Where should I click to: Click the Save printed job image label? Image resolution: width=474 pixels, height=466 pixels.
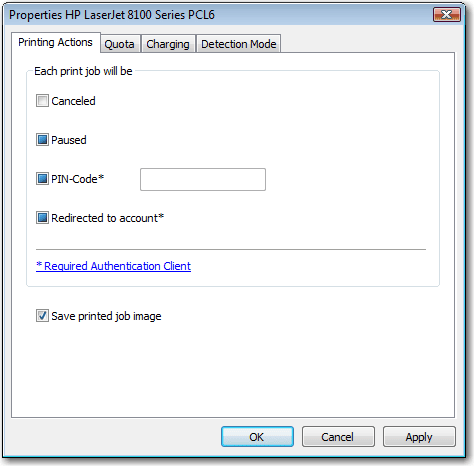tap(106, 316)
